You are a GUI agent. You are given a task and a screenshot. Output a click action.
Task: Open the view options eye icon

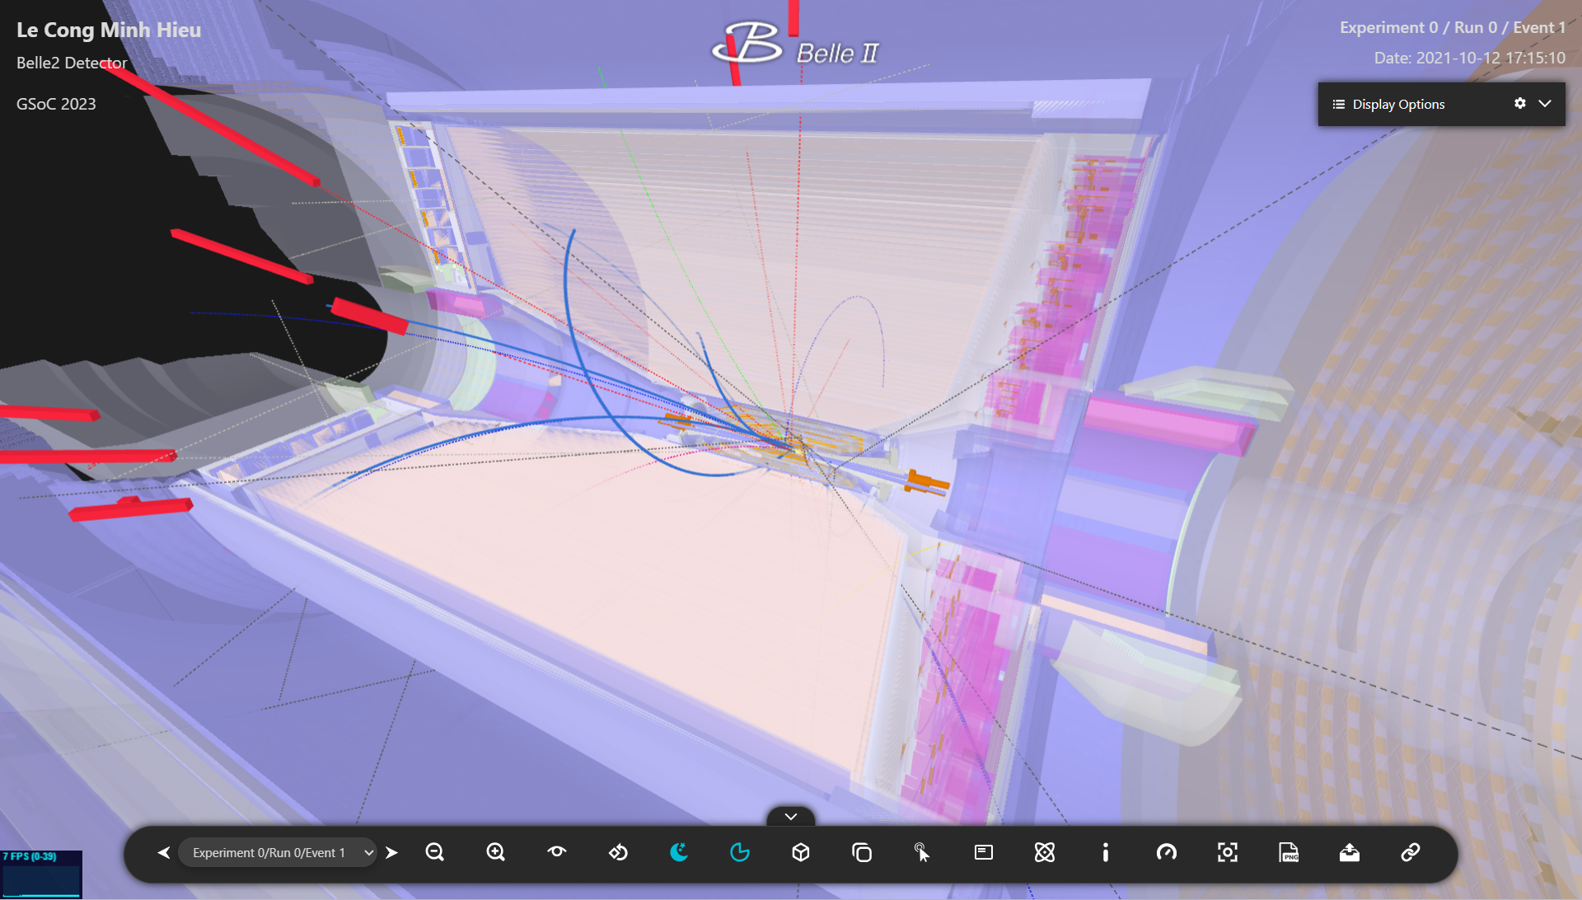point(557,852)
